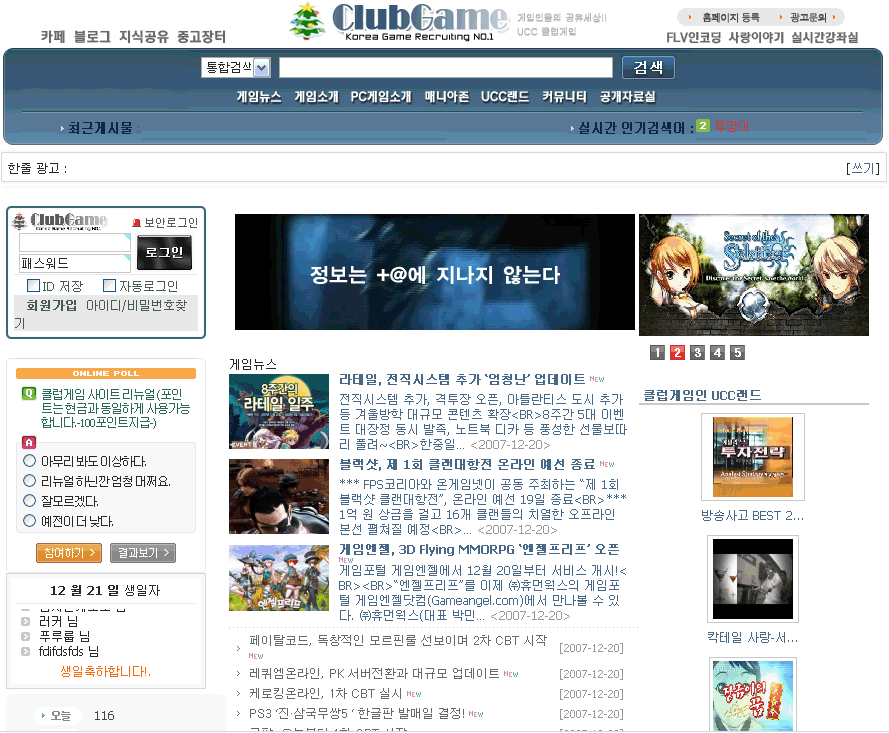Click banner page number 1

657,353
